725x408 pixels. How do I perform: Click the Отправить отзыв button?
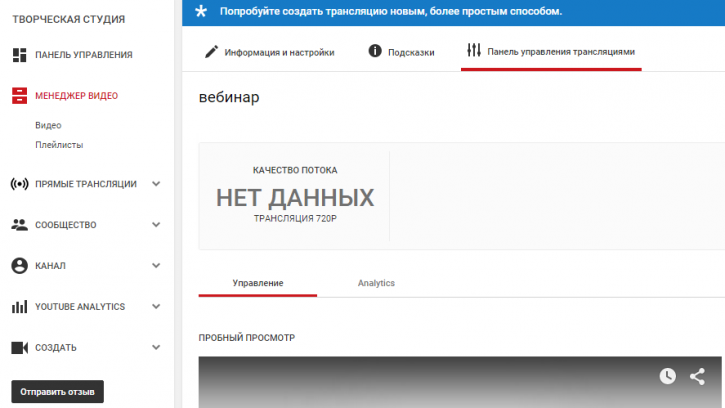click(57, 392)
